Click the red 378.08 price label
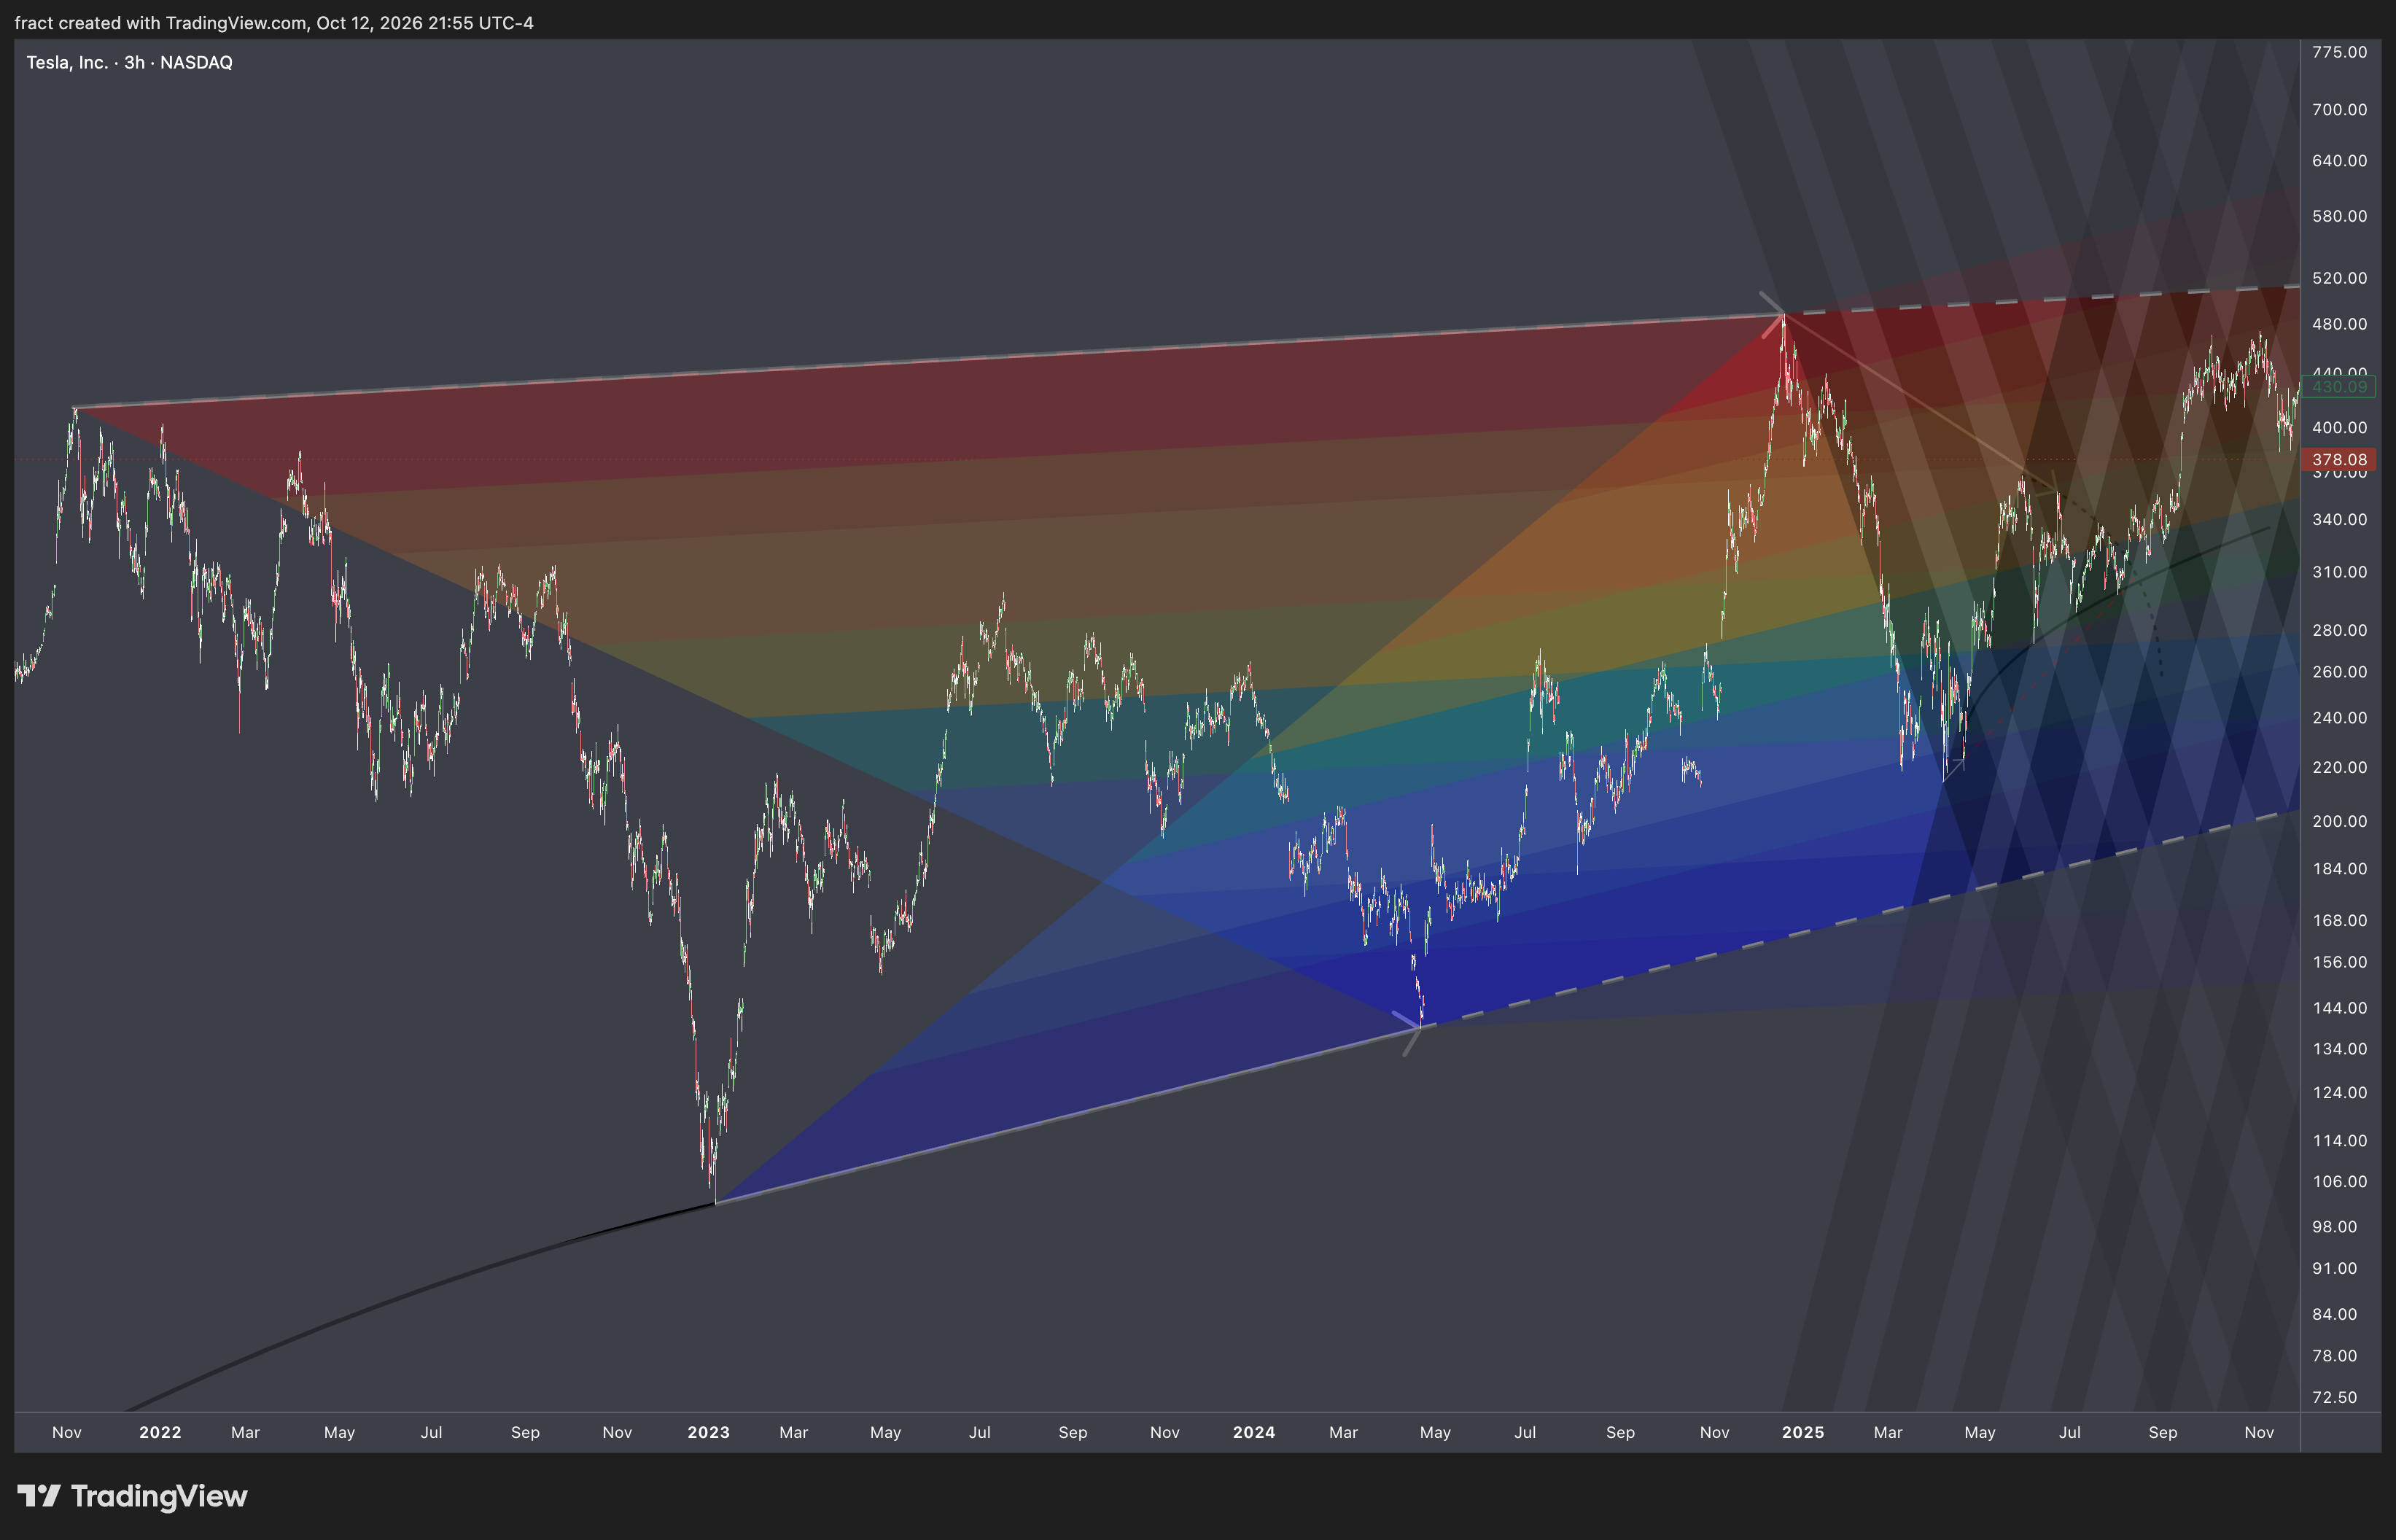The width and height of the screenshot is (2396, 1540). click(x=2339, y=460)
